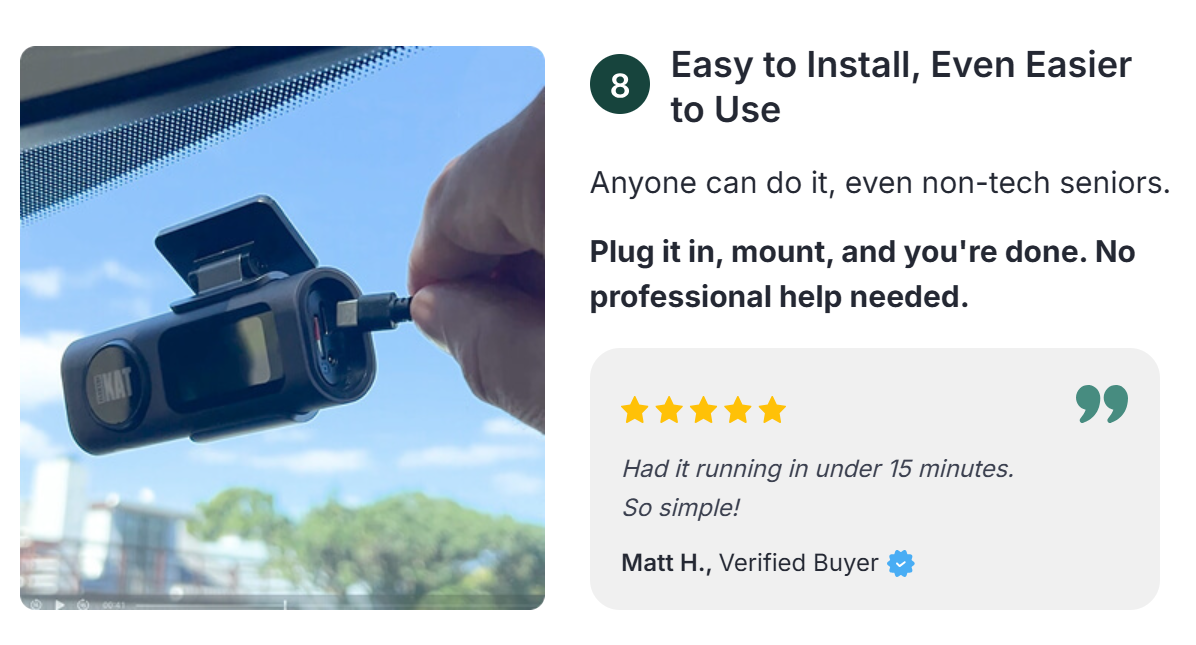
Task: Click the rewind icon in video controls
Action: point(36,605)
